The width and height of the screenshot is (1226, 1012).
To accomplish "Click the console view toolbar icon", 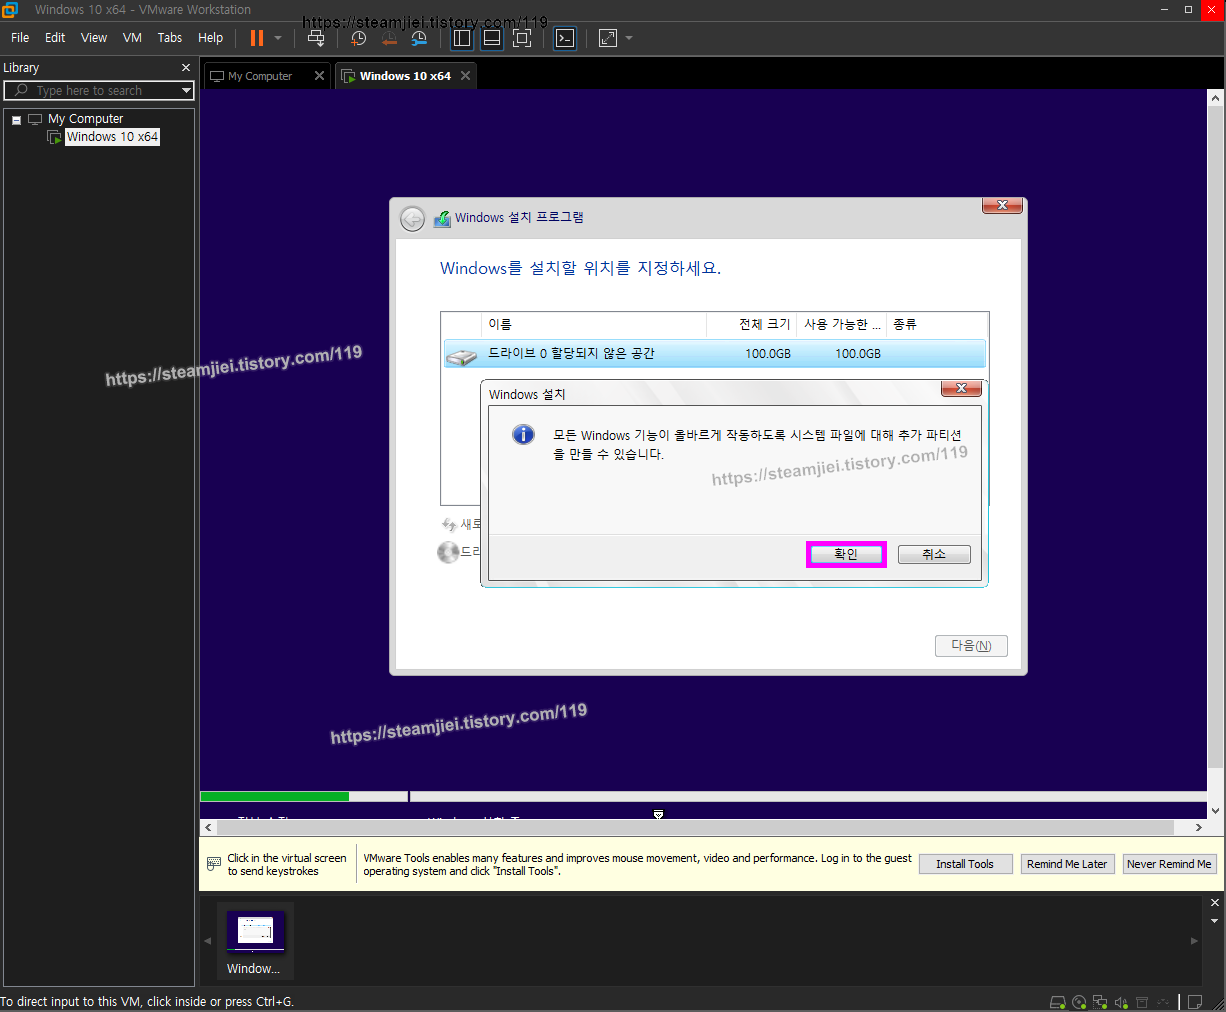I will click(565, 38).
